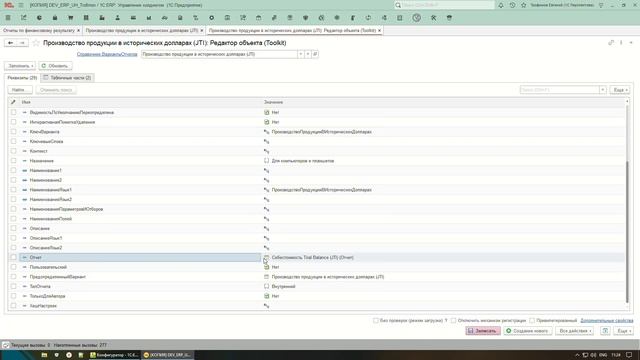The height and width of the screenshot is (360, 640).
Task: Click the Найти button
Action: click(x=20, y=90)
